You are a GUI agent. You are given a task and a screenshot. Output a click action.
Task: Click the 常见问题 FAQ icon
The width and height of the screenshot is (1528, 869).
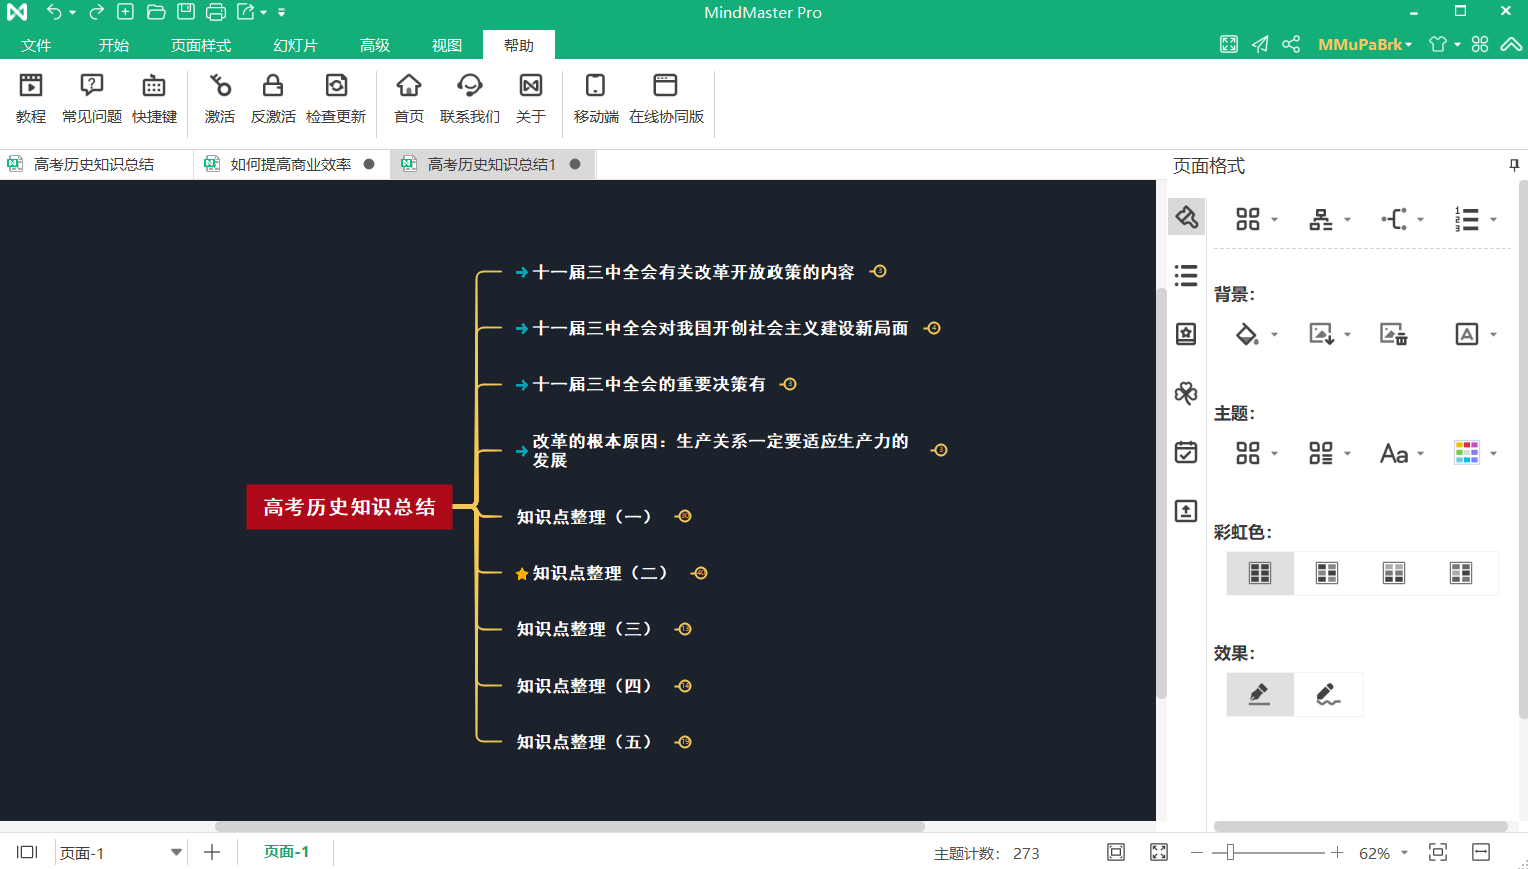(92, 98)
